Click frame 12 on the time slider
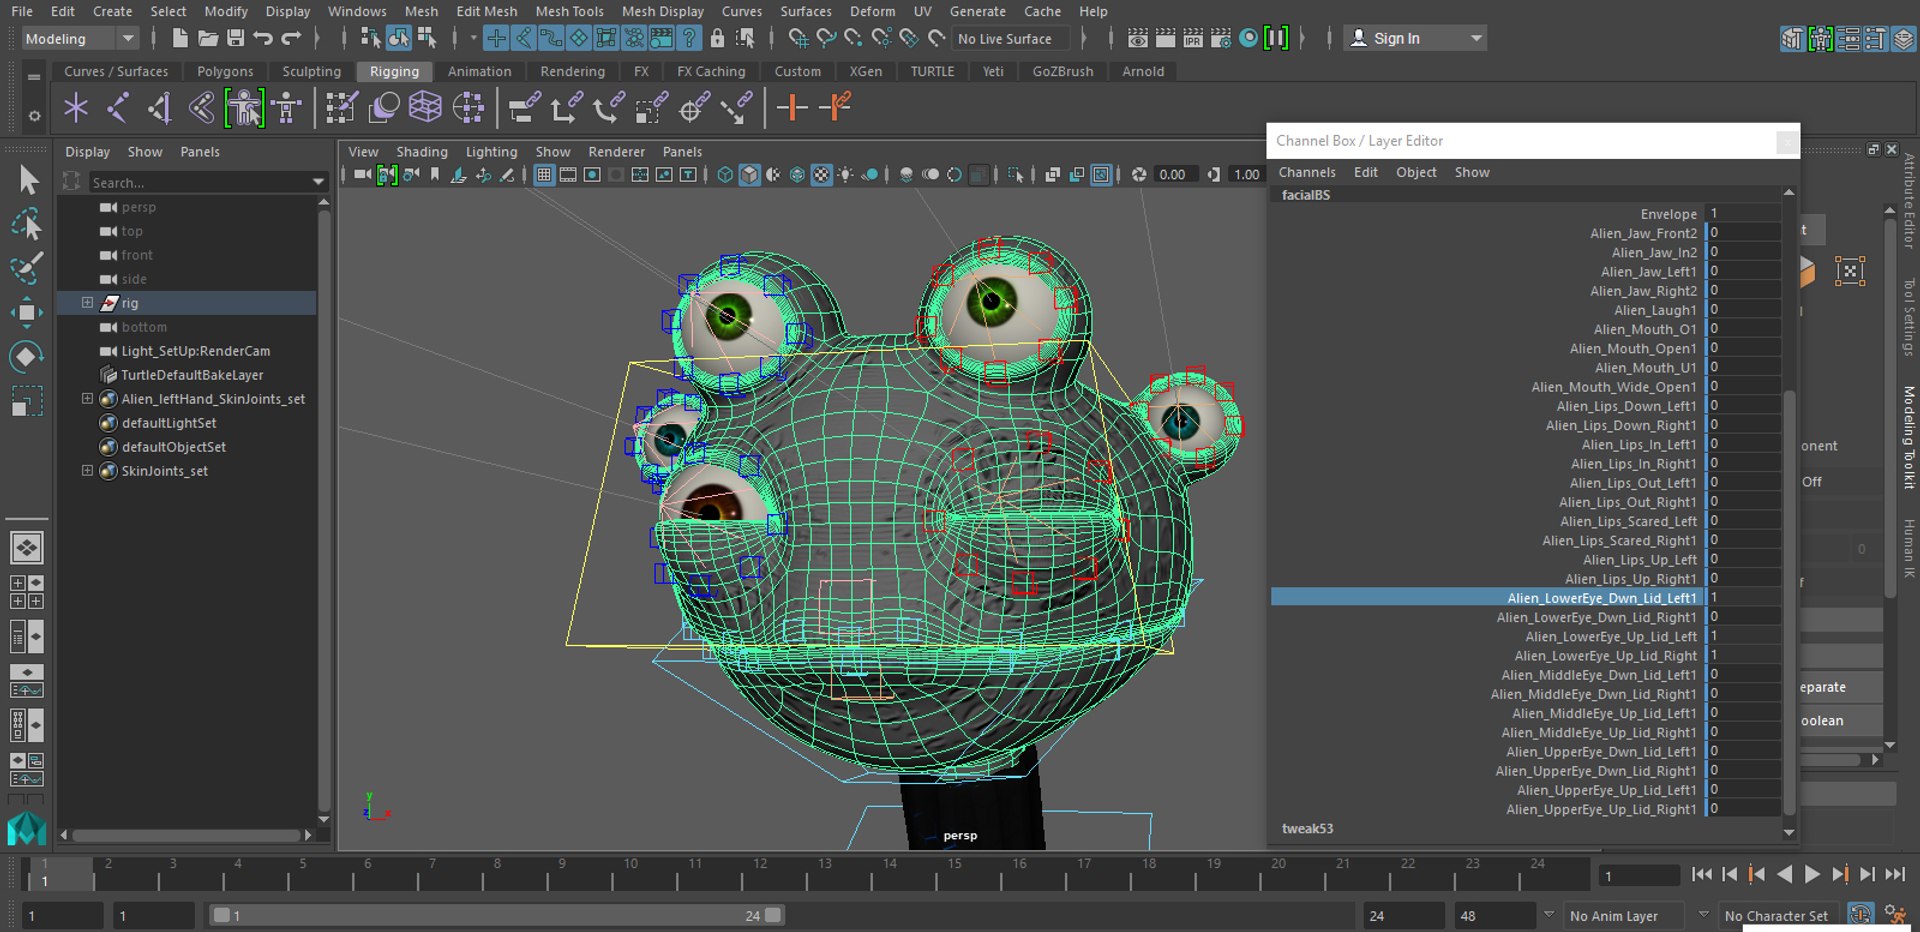The image size is (1920, 932). [761, 874]
